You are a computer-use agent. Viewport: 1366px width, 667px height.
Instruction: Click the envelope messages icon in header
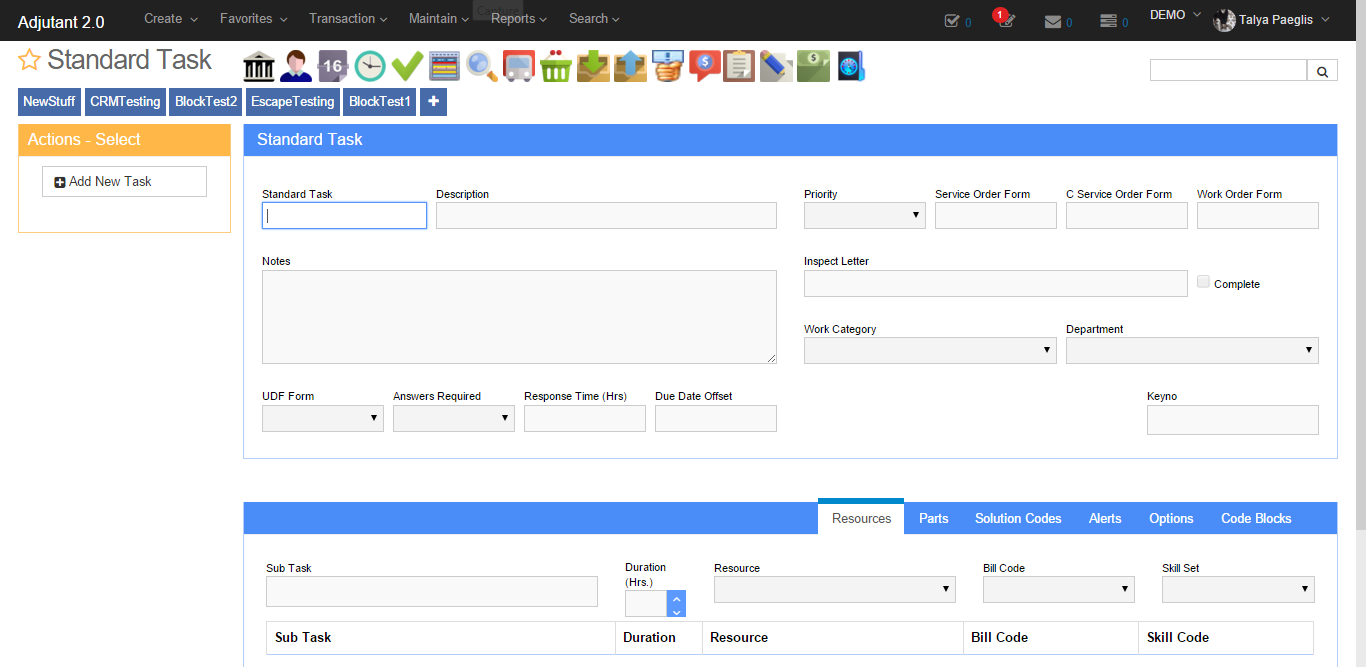(1053, 21)
